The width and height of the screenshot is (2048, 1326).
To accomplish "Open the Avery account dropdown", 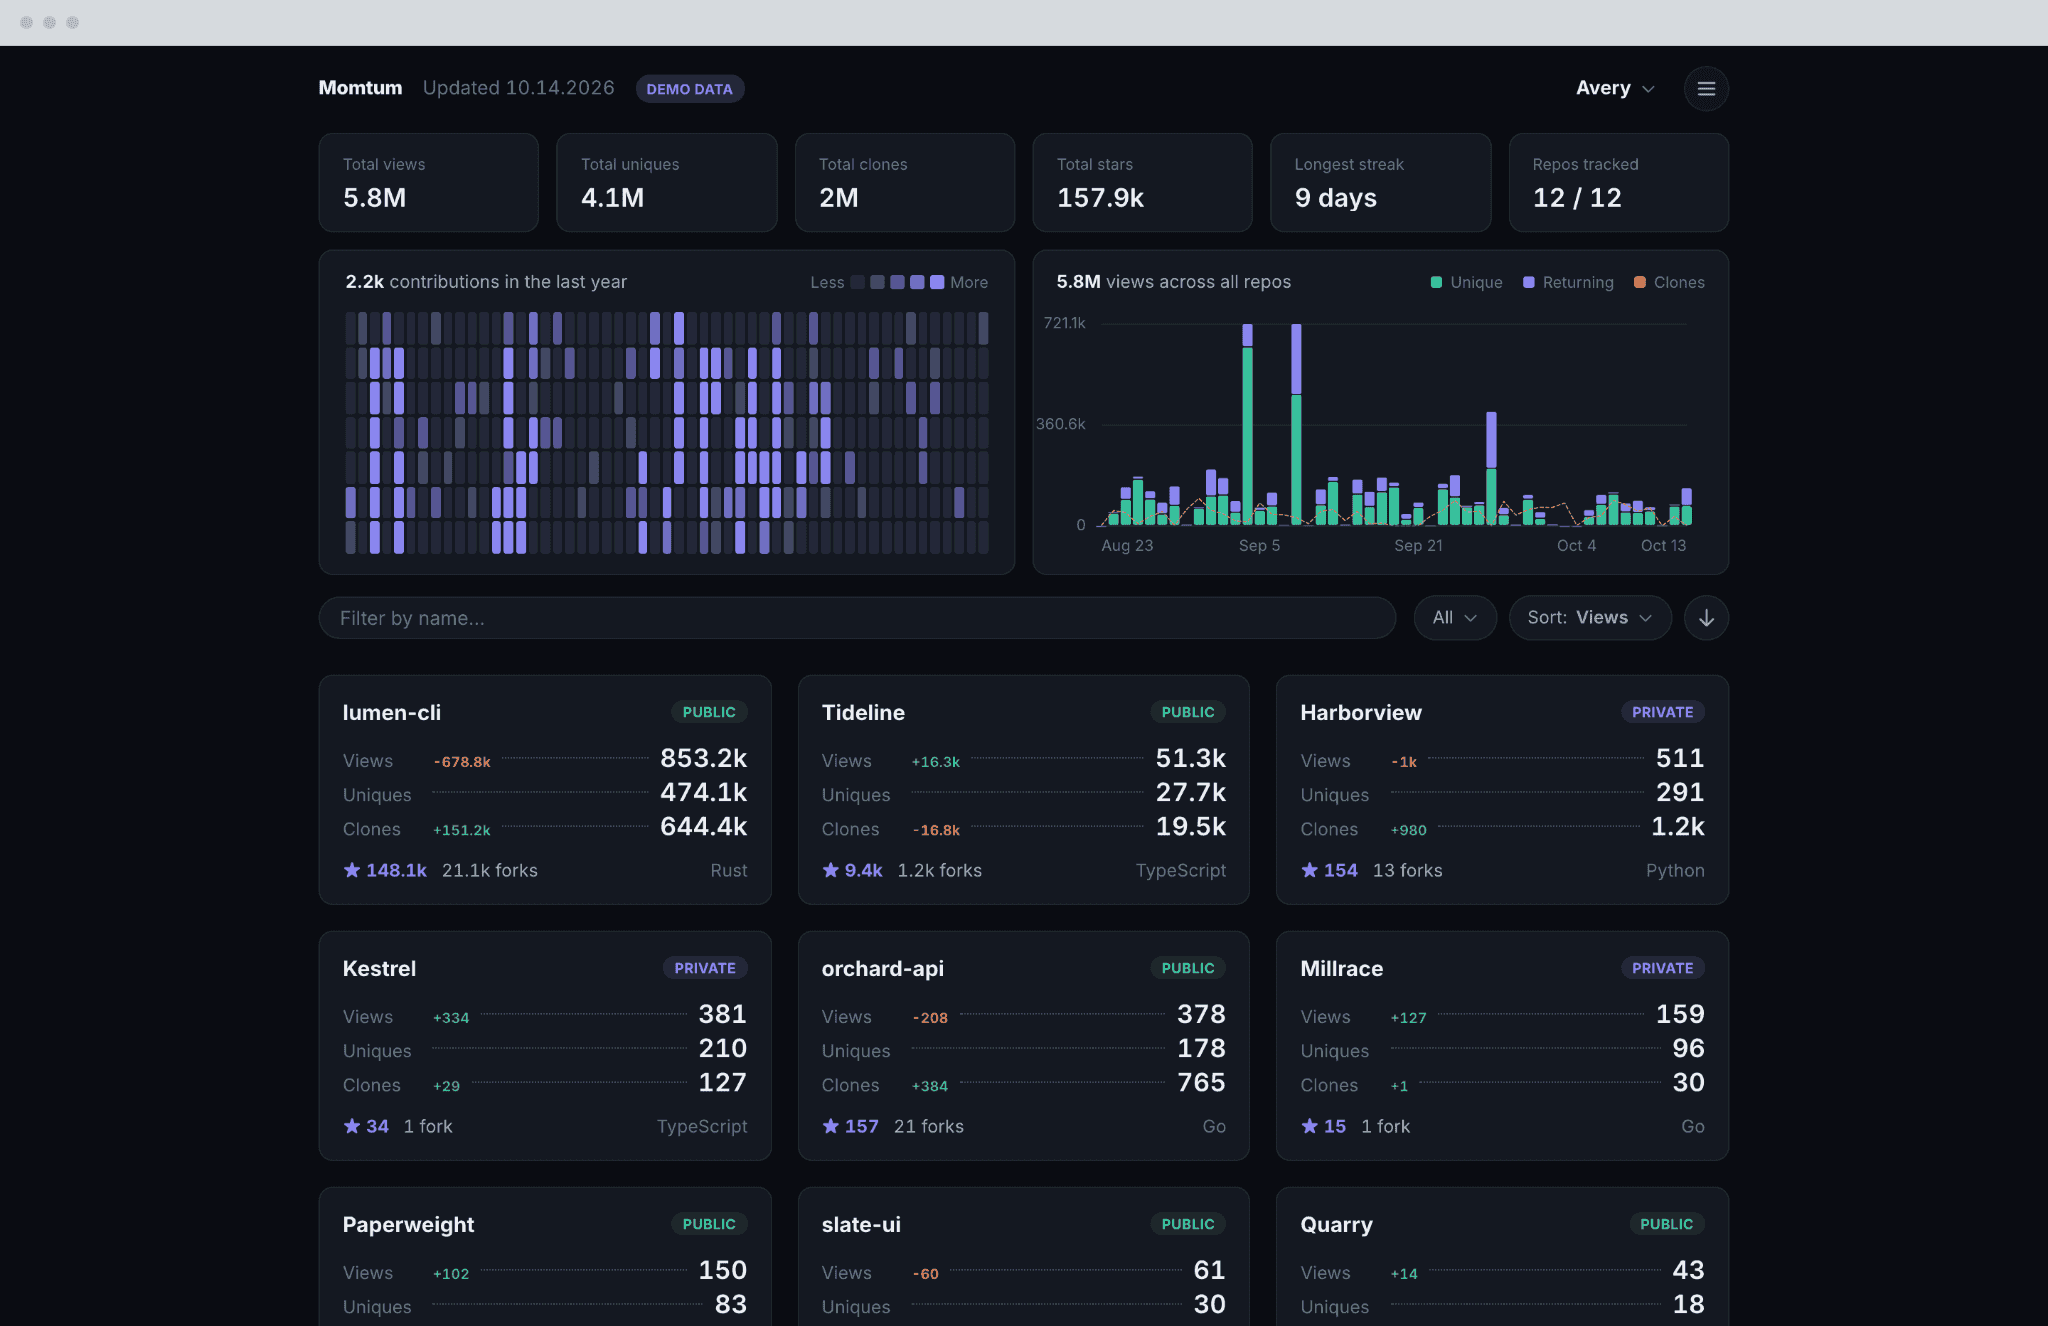I will pyautogui.click(x=1615, y=88).
